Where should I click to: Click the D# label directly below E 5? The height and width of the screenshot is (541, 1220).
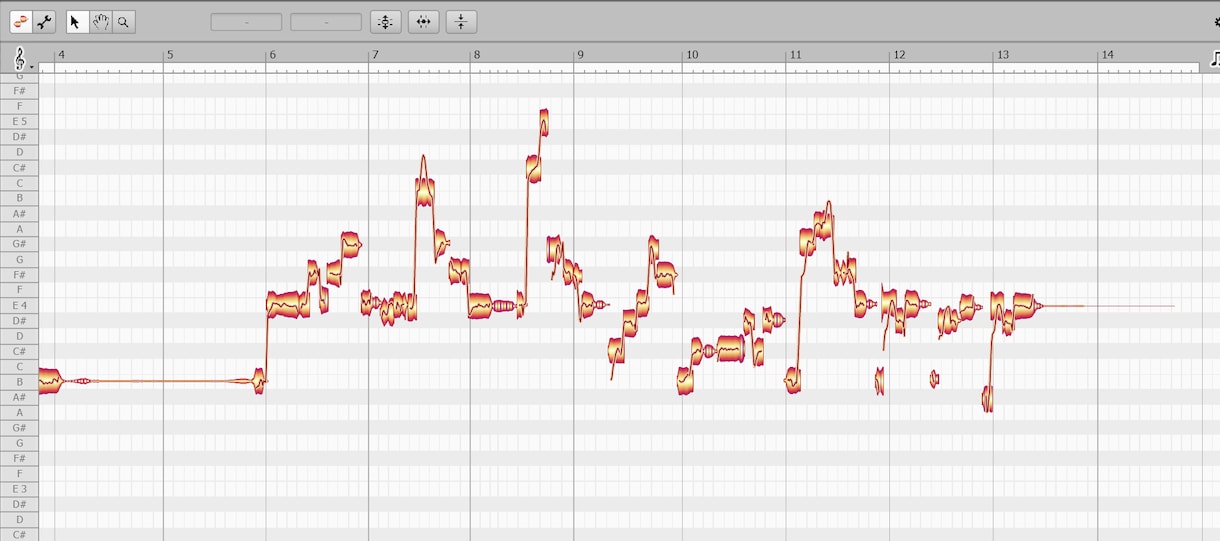point(19,136)
